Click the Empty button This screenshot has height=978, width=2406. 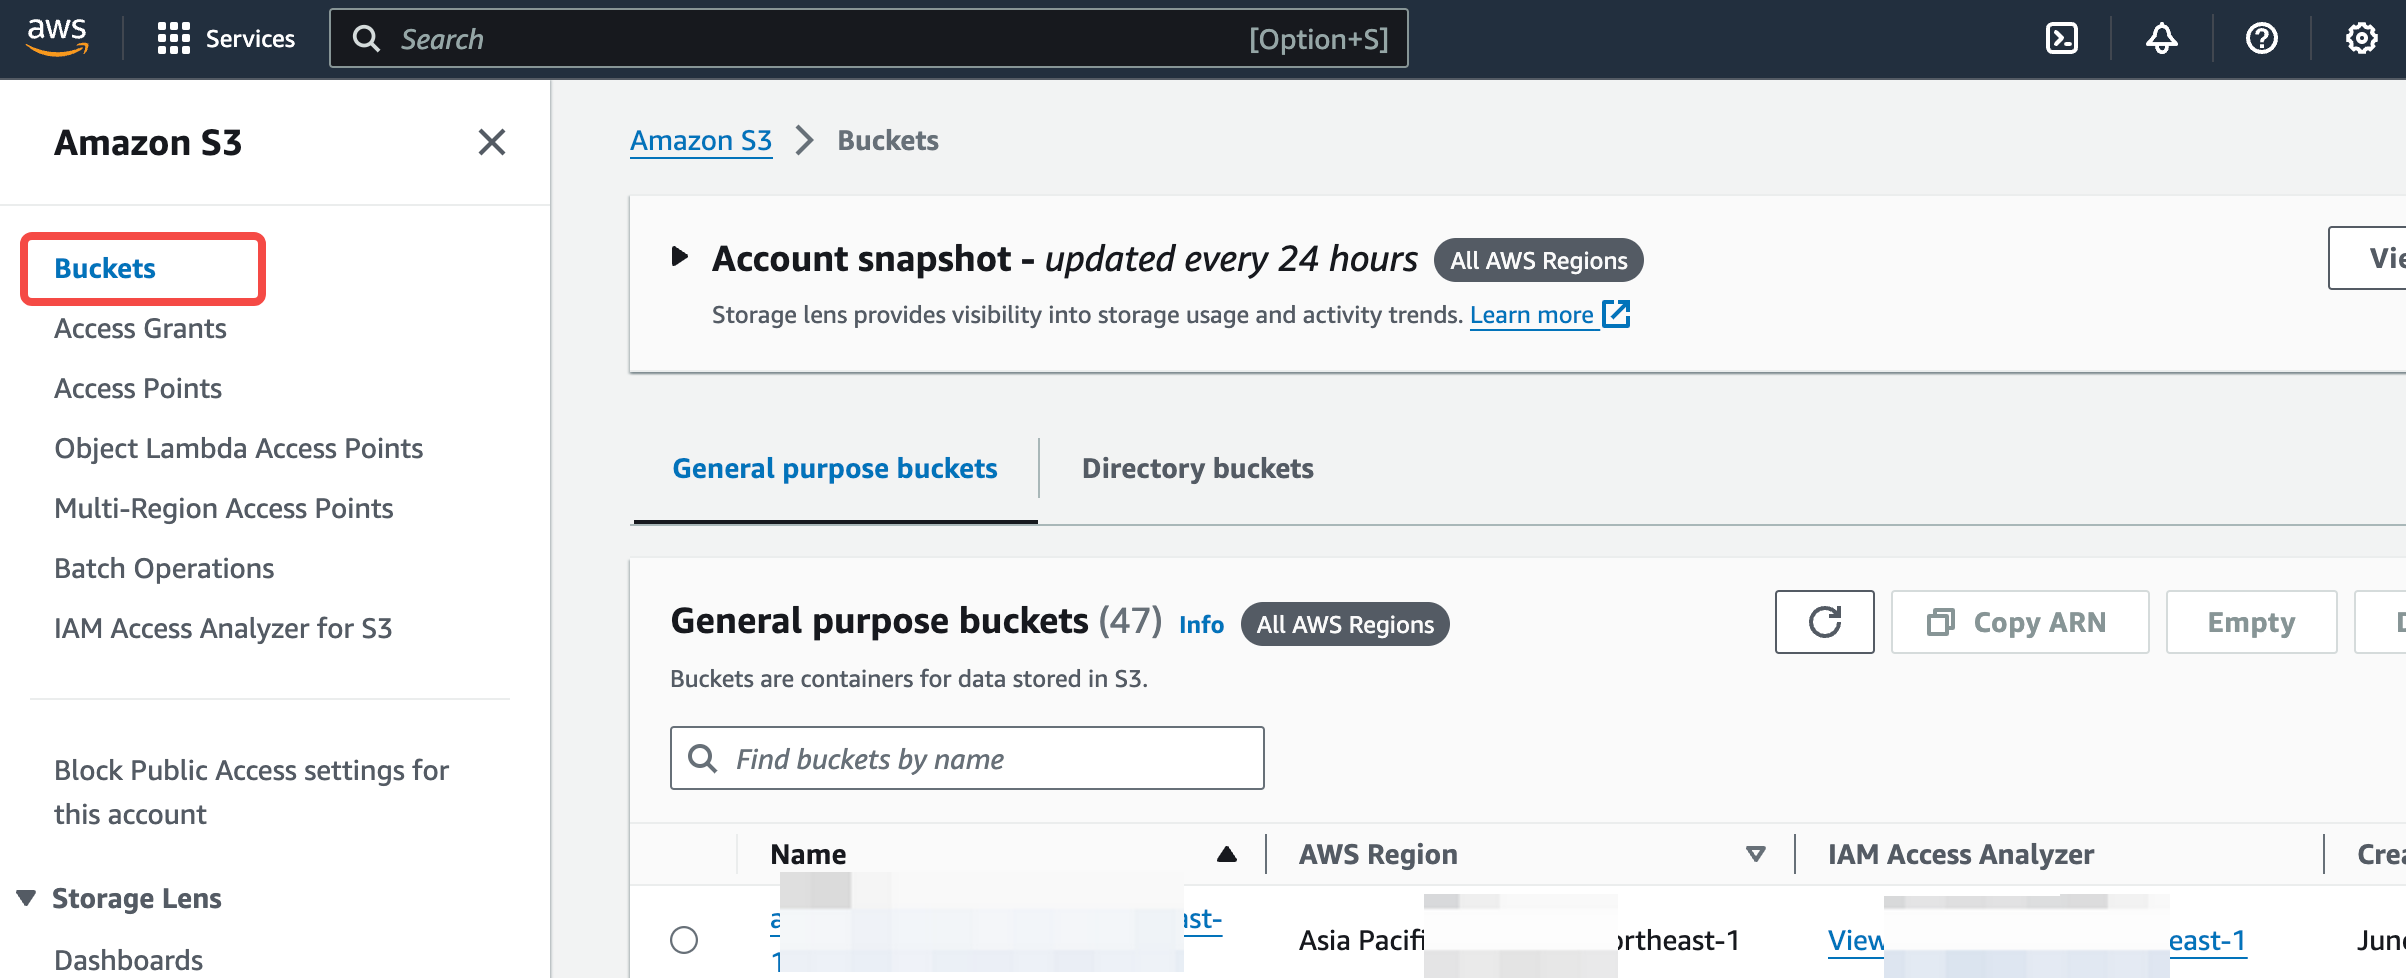(2251, 622)
